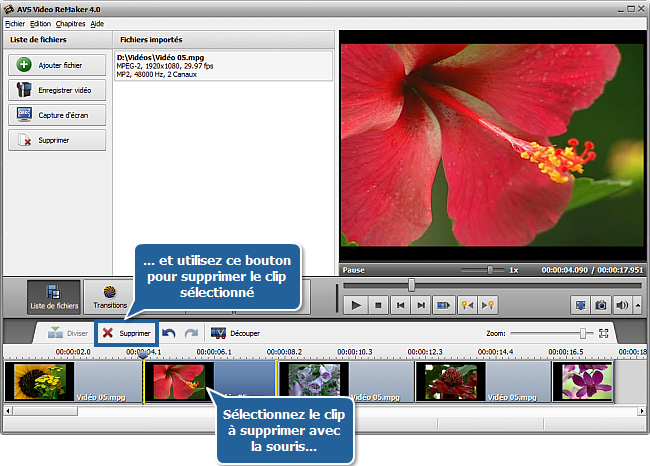
Task: Click the Stop playback button
Action: point(378,305)
